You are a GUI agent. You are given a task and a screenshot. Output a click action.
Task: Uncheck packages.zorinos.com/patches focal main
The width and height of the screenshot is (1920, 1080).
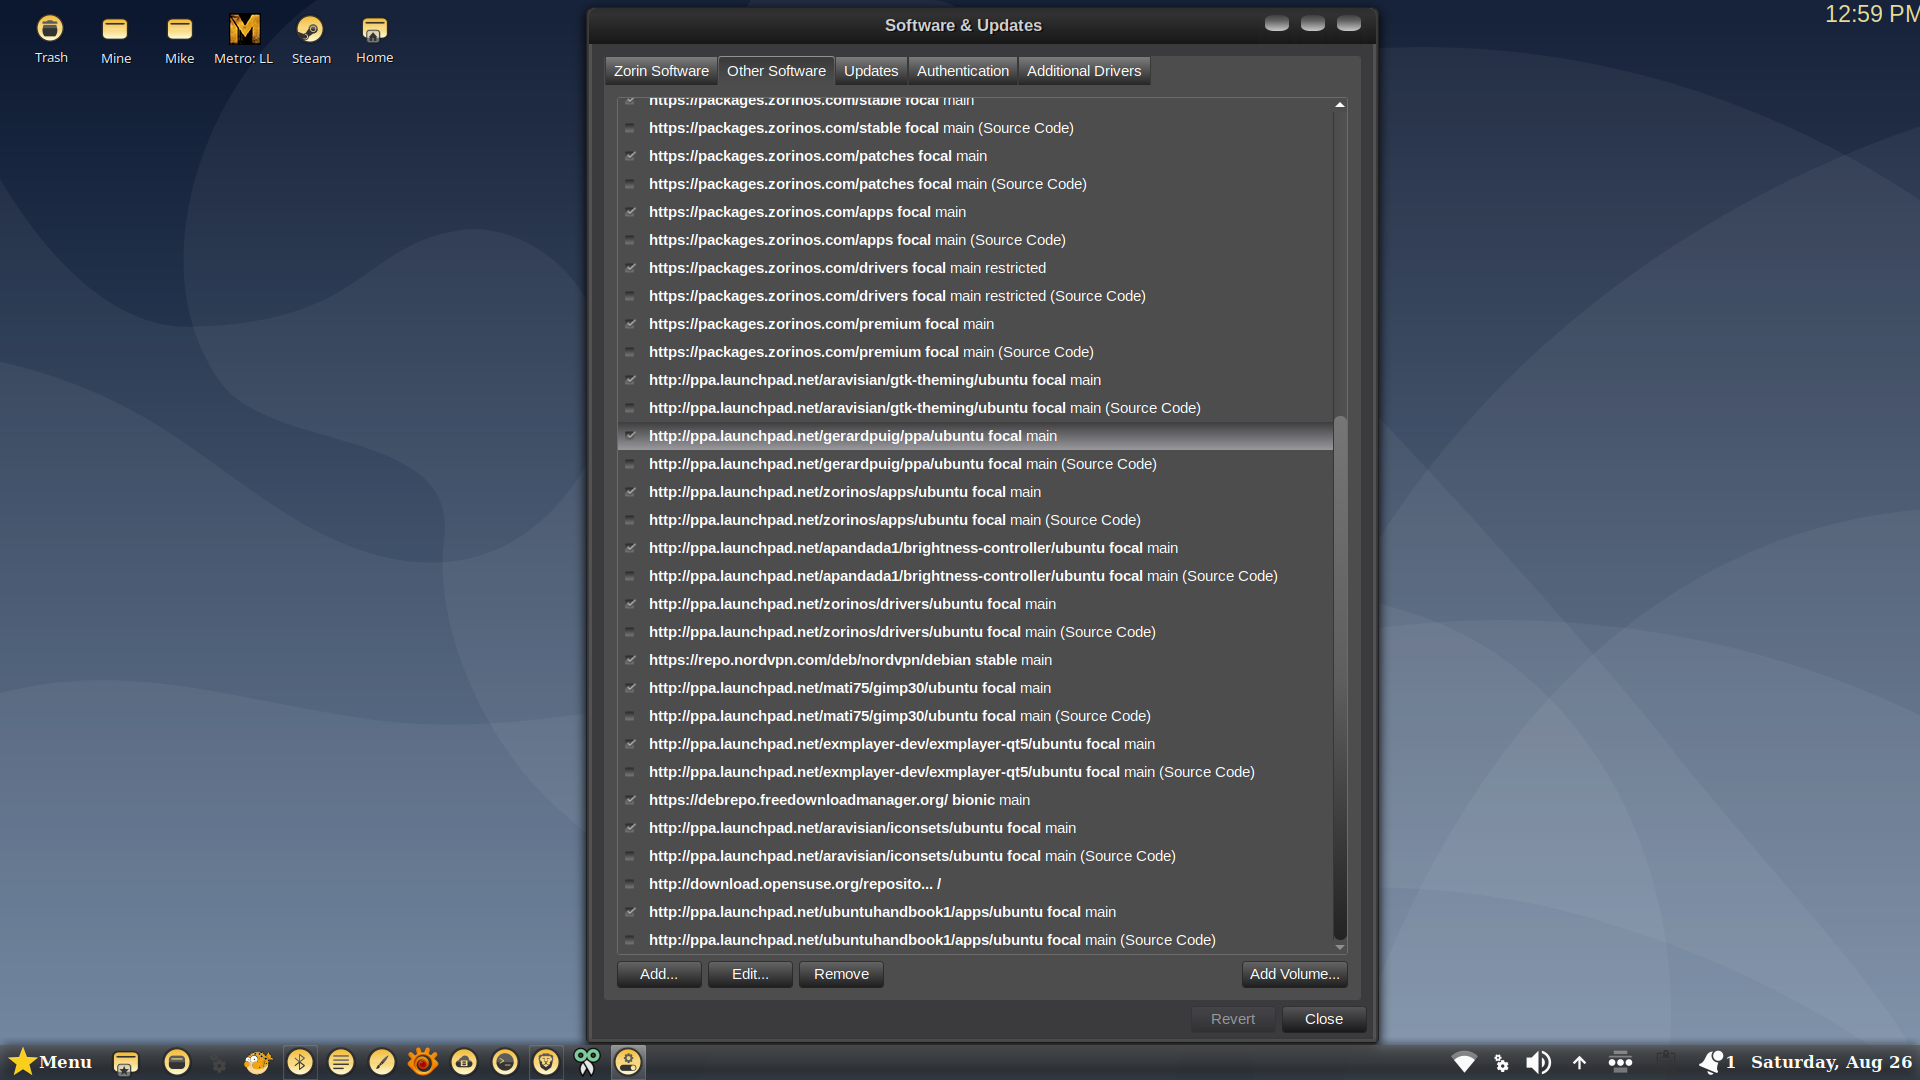coord(630,156)
